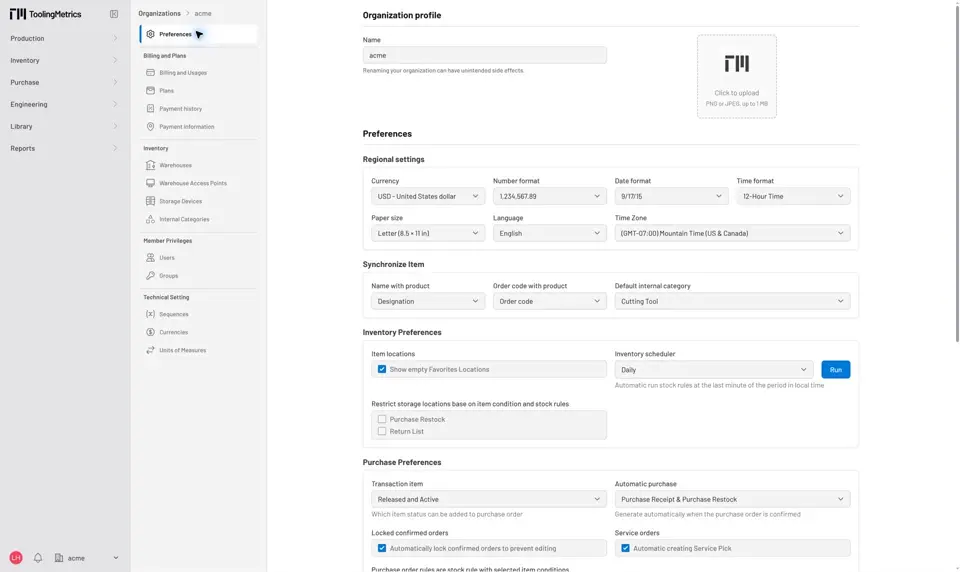Click the Currencies dollar icon
This screenshot has width=960, height=572.
pyautogui.click(x=151, y=332)
